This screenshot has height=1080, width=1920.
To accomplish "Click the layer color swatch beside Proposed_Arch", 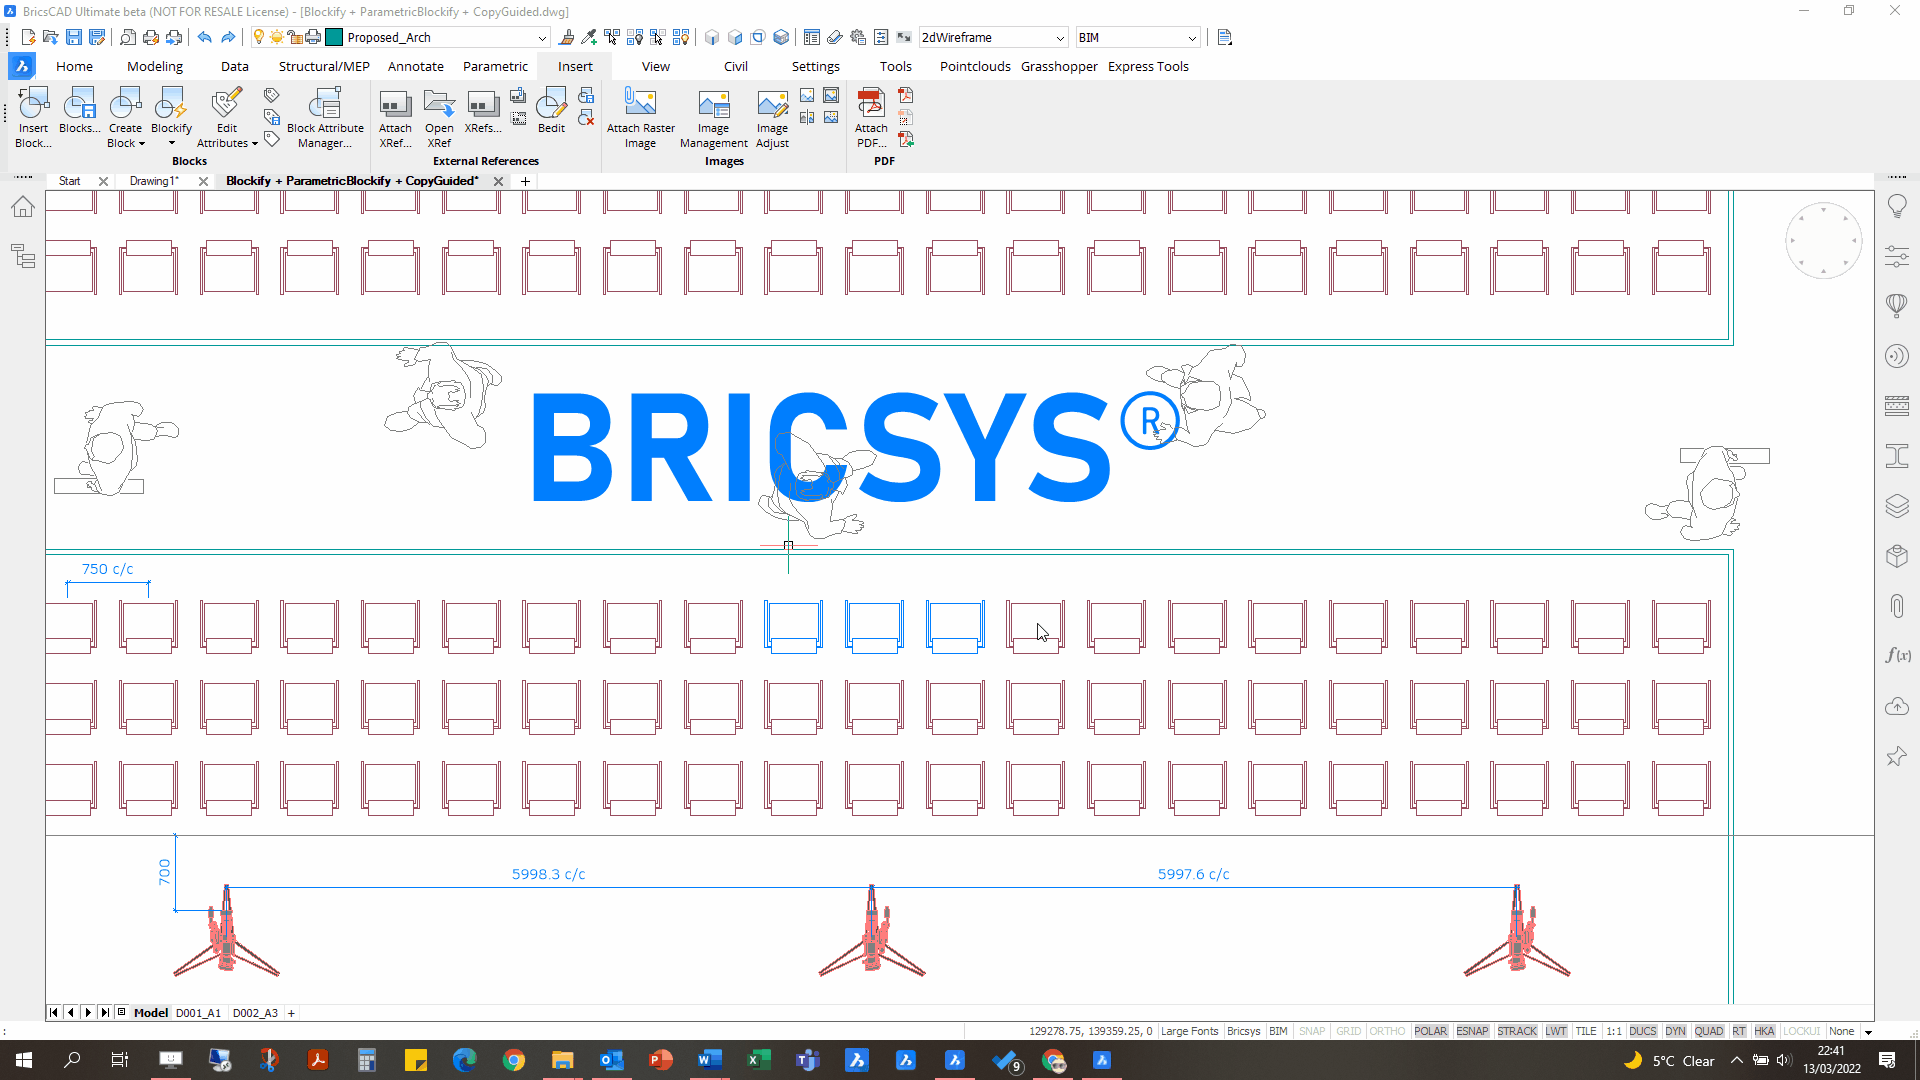I will [x=335, y=38].
